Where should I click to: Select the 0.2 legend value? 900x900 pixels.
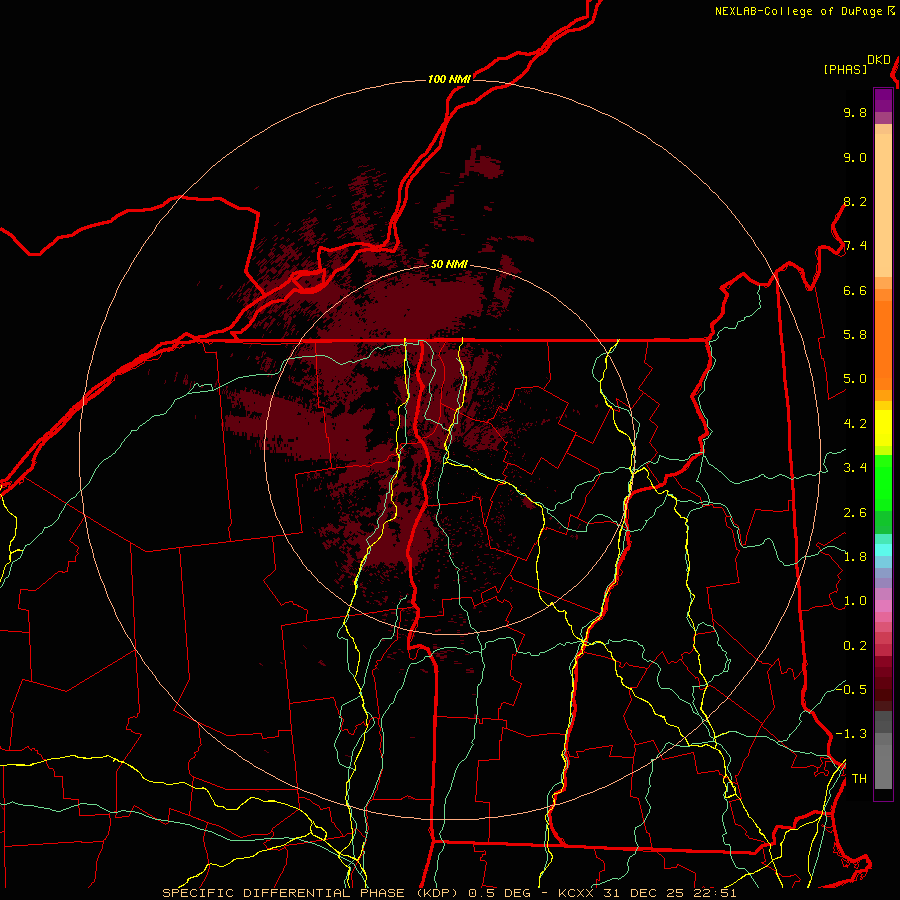[855, 646]
